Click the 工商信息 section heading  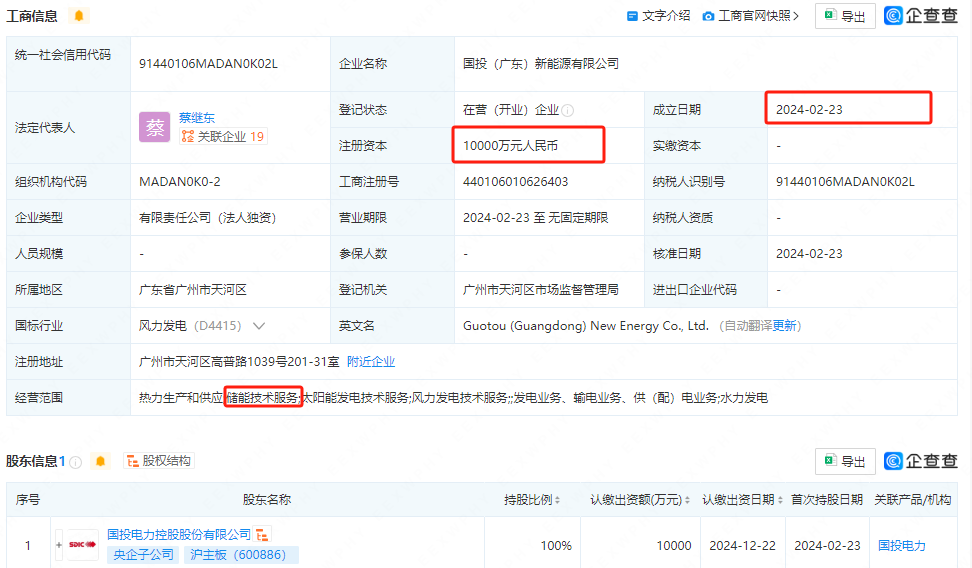(x=32, y=16)
